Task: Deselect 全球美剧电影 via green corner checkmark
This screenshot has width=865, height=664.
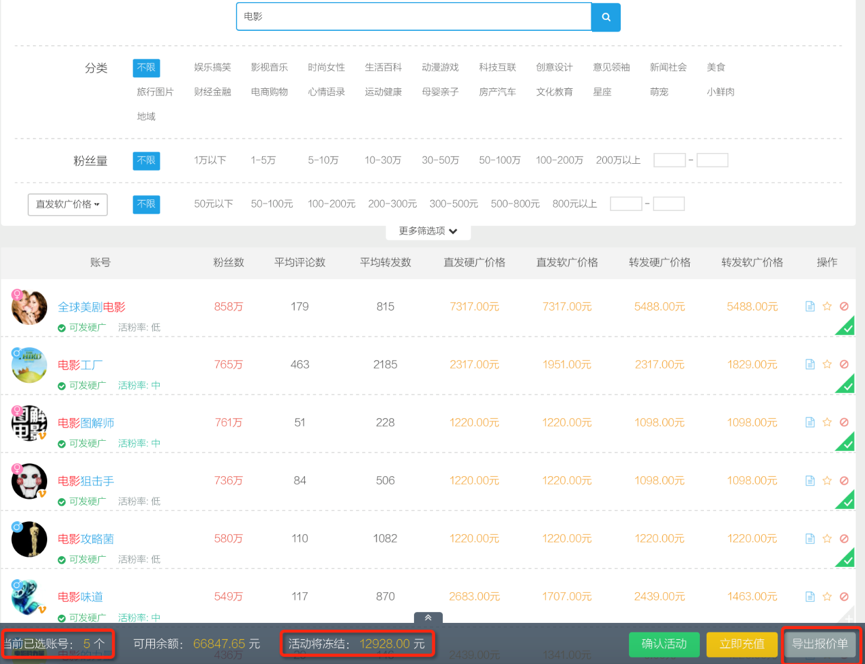Action: tap(847, 327)
